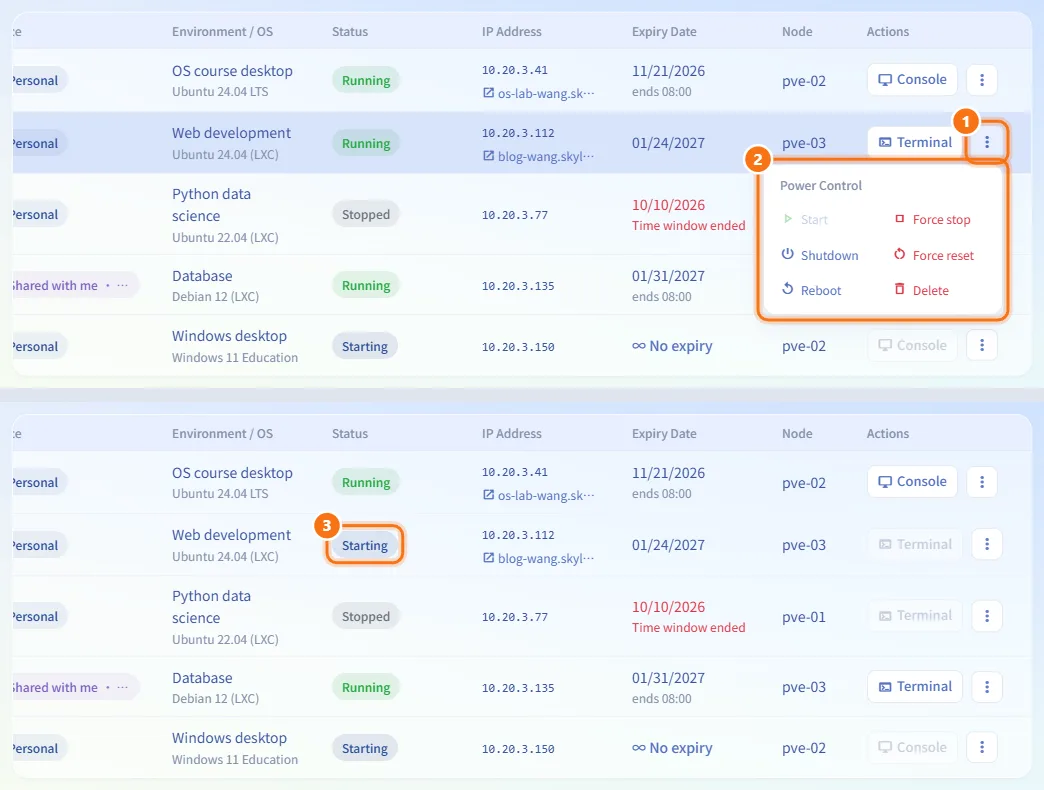
Task: Open the os-lab-wang link in the upper table
Action: 539,93
